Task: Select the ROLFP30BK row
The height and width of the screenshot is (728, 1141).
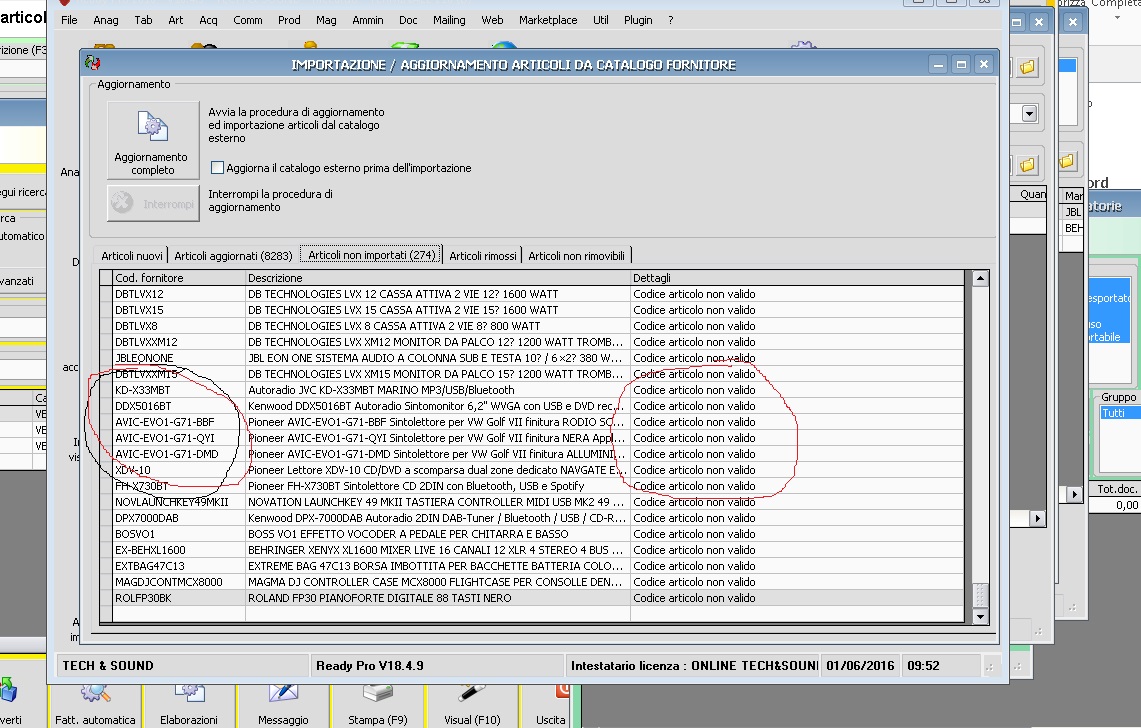Action: click(538, 598)
